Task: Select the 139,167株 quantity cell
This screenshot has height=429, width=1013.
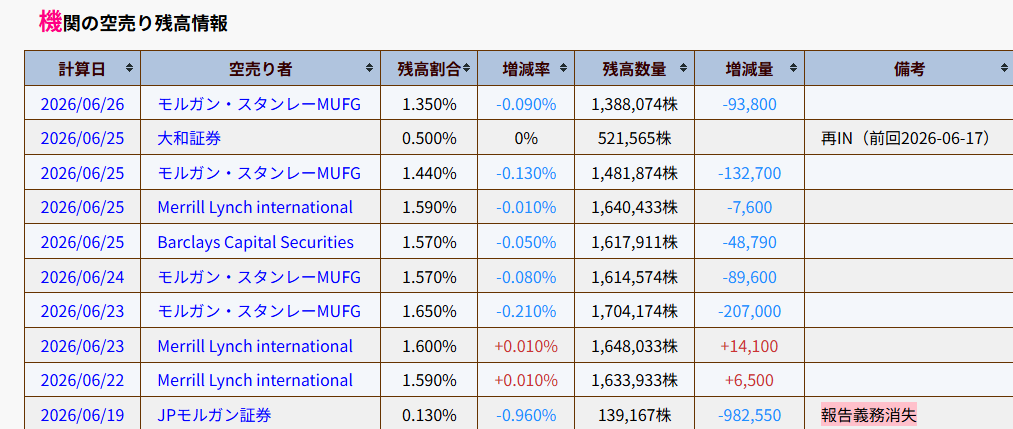Action: point(634,415)
